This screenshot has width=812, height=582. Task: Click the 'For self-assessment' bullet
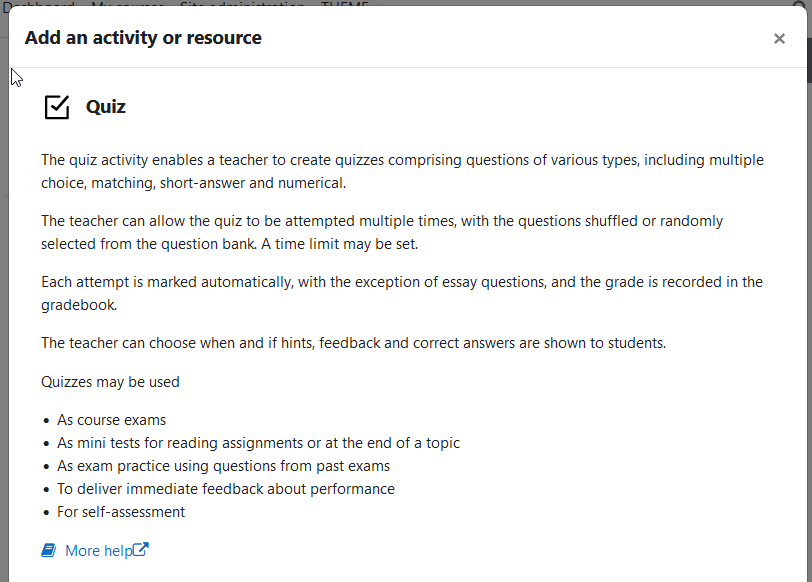121,512
